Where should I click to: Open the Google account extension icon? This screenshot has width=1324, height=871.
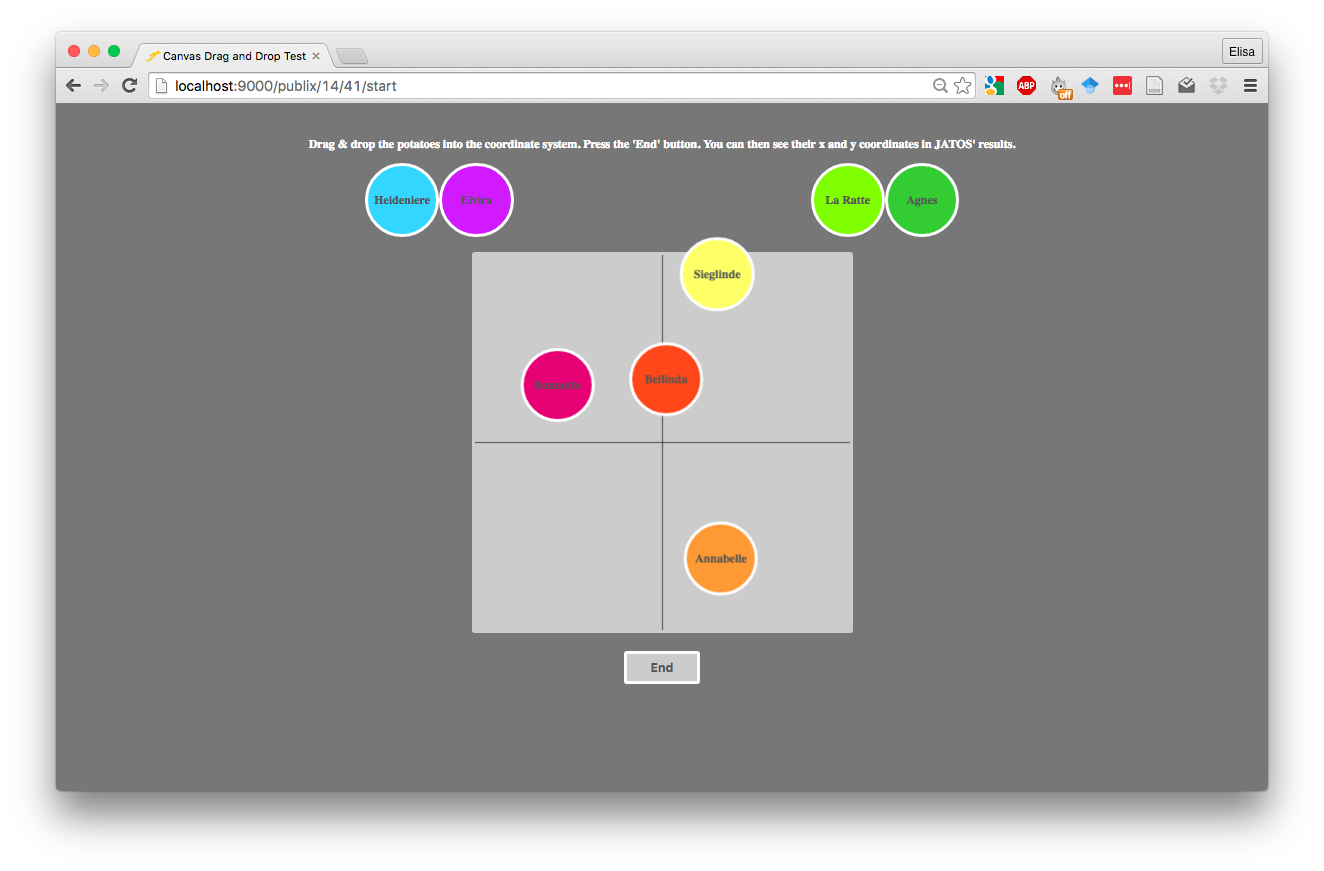click(x=994, y=86)
